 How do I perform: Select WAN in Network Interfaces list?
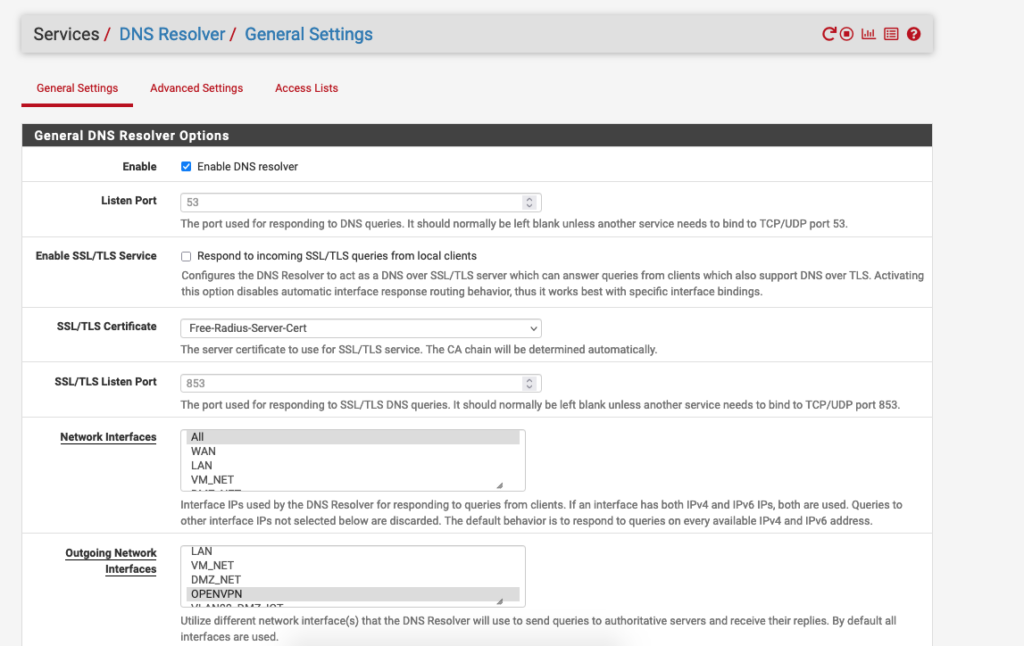pyautogui.click(x=353, y=451)
